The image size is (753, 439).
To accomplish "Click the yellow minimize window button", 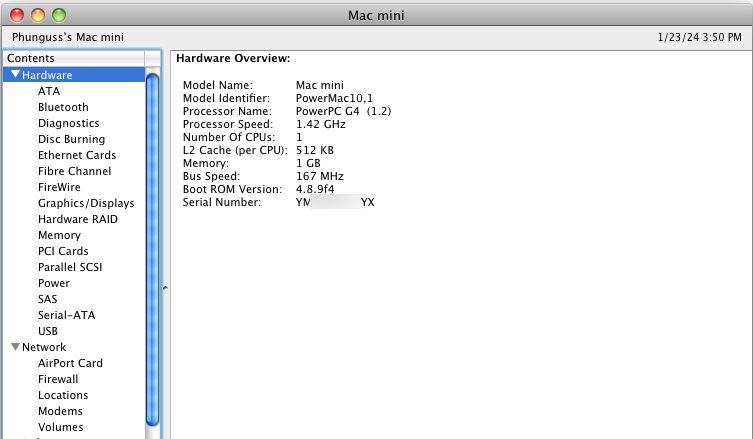I will [x=38, y=15].
